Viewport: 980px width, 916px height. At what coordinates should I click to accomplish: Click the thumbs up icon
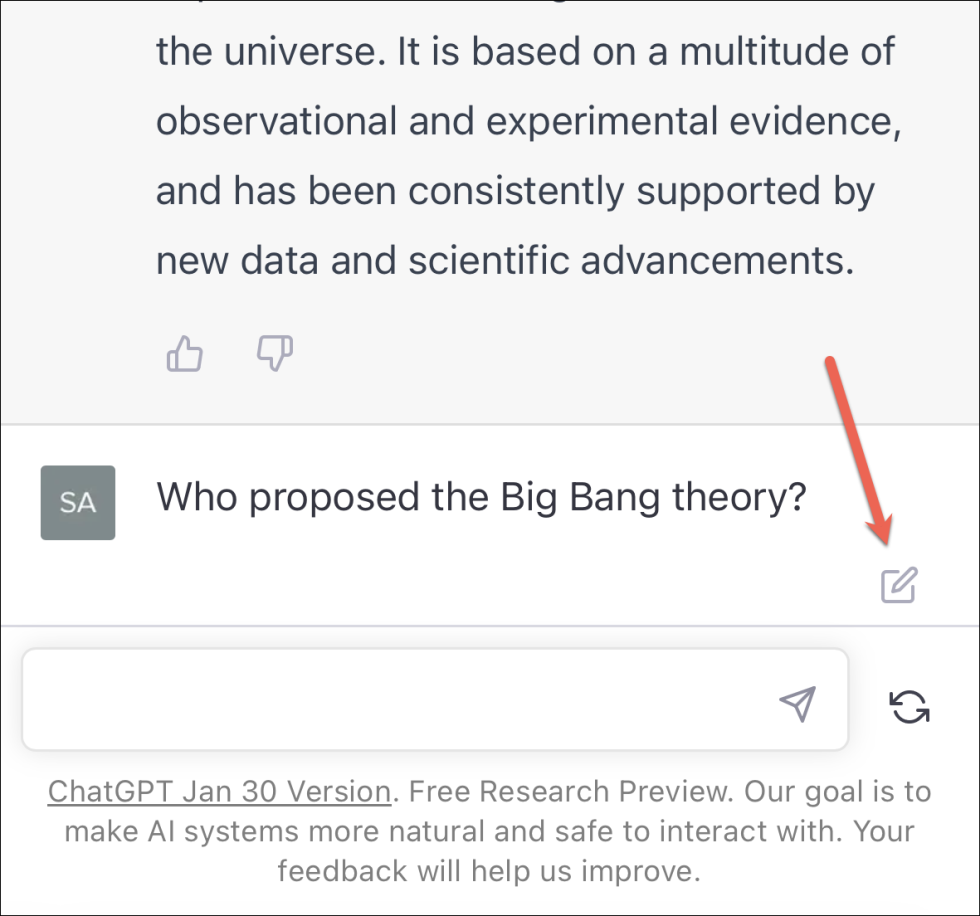click(185, 353)
